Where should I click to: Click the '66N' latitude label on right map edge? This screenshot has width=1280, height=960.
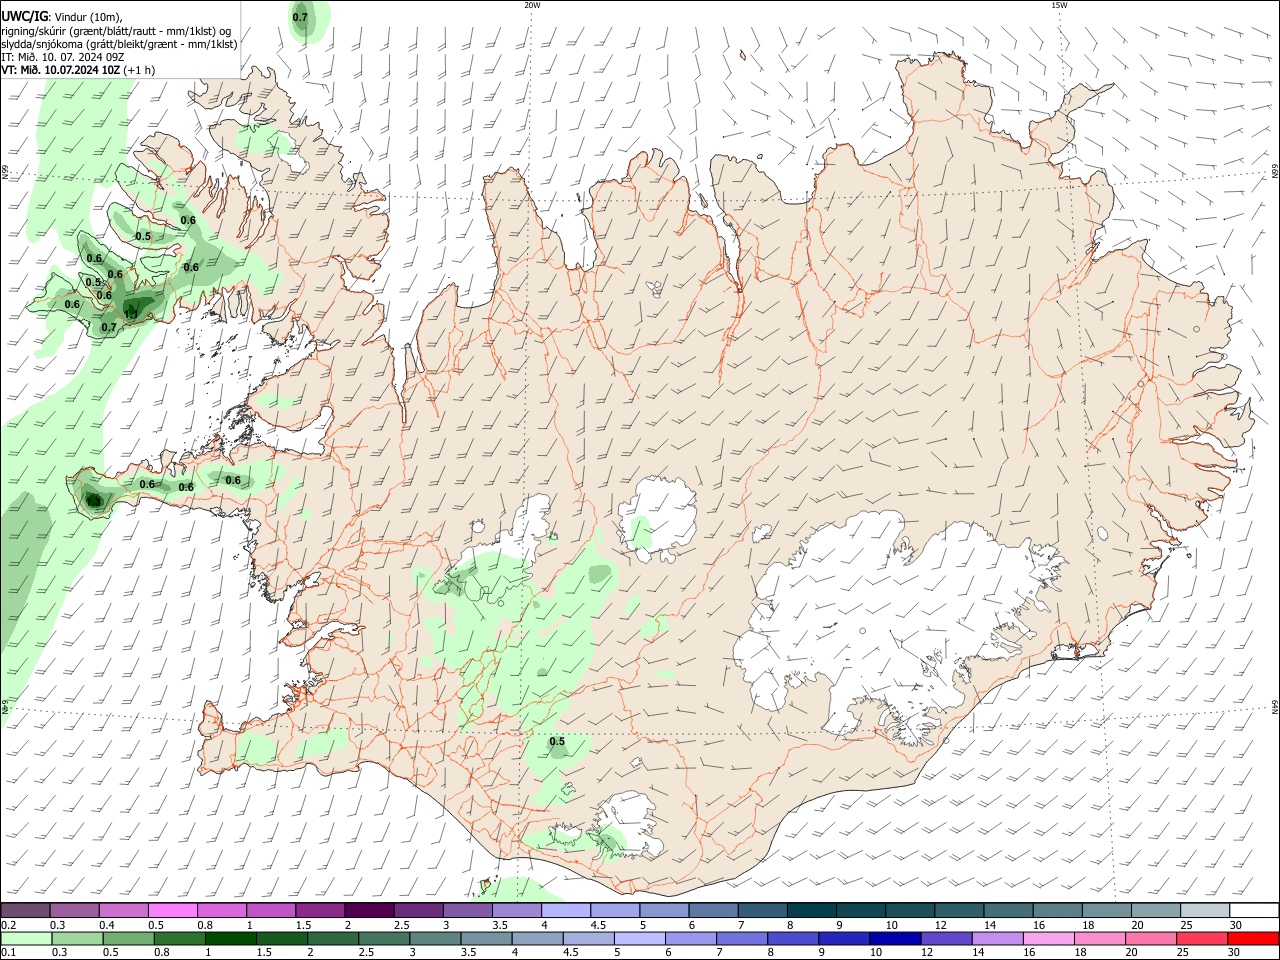[1275, 173]
